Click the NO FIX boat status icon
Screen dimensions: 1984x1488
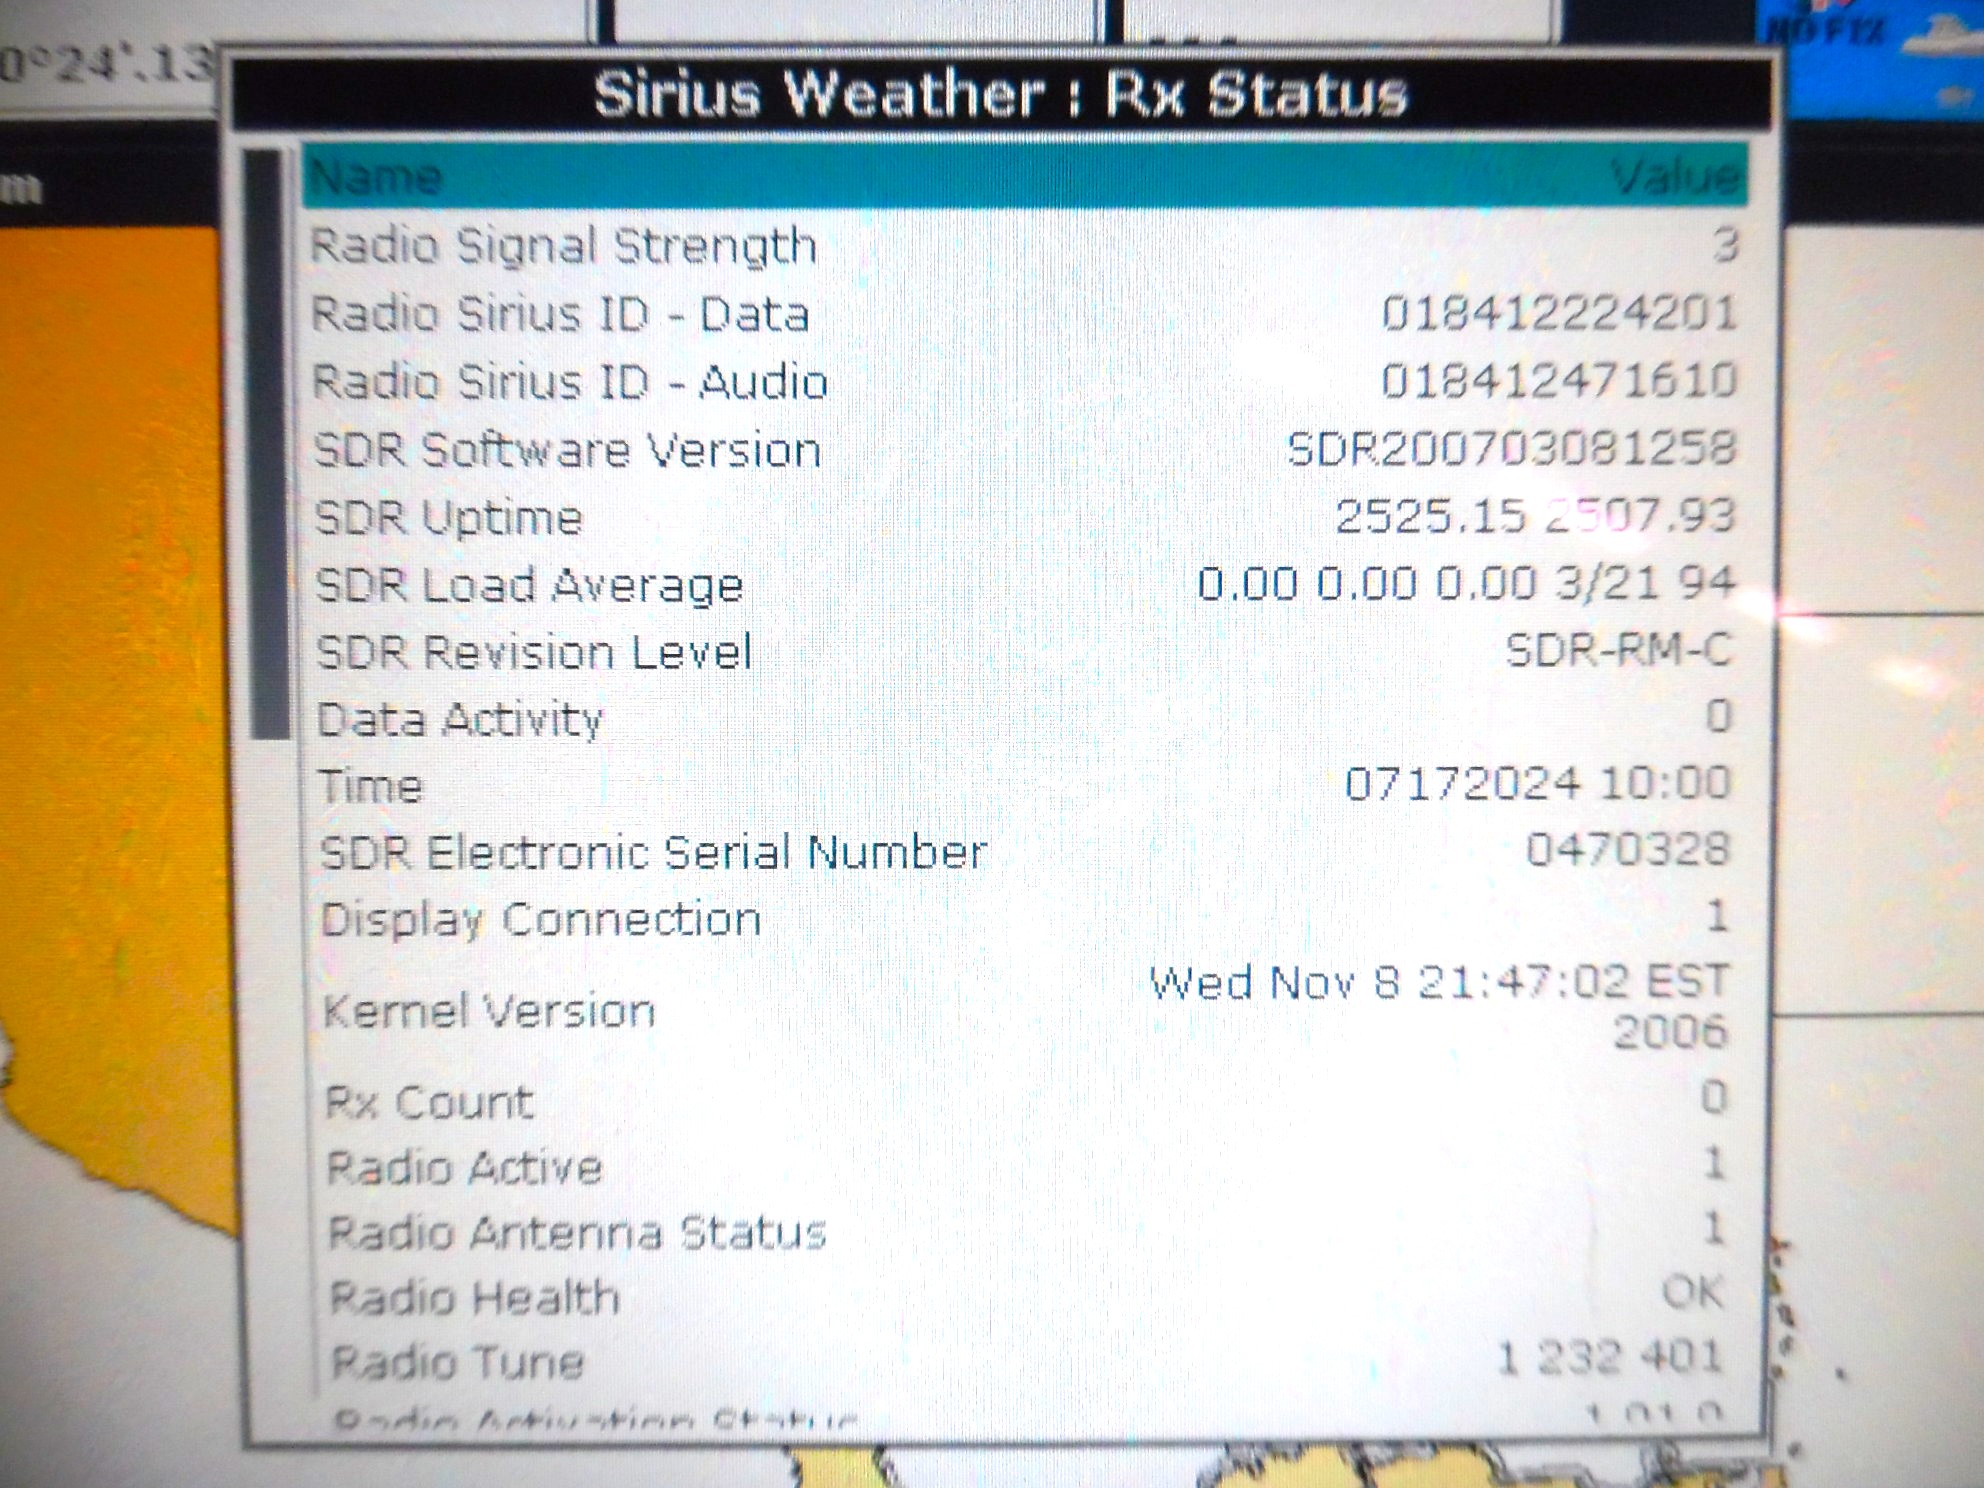click(1870, 60)
